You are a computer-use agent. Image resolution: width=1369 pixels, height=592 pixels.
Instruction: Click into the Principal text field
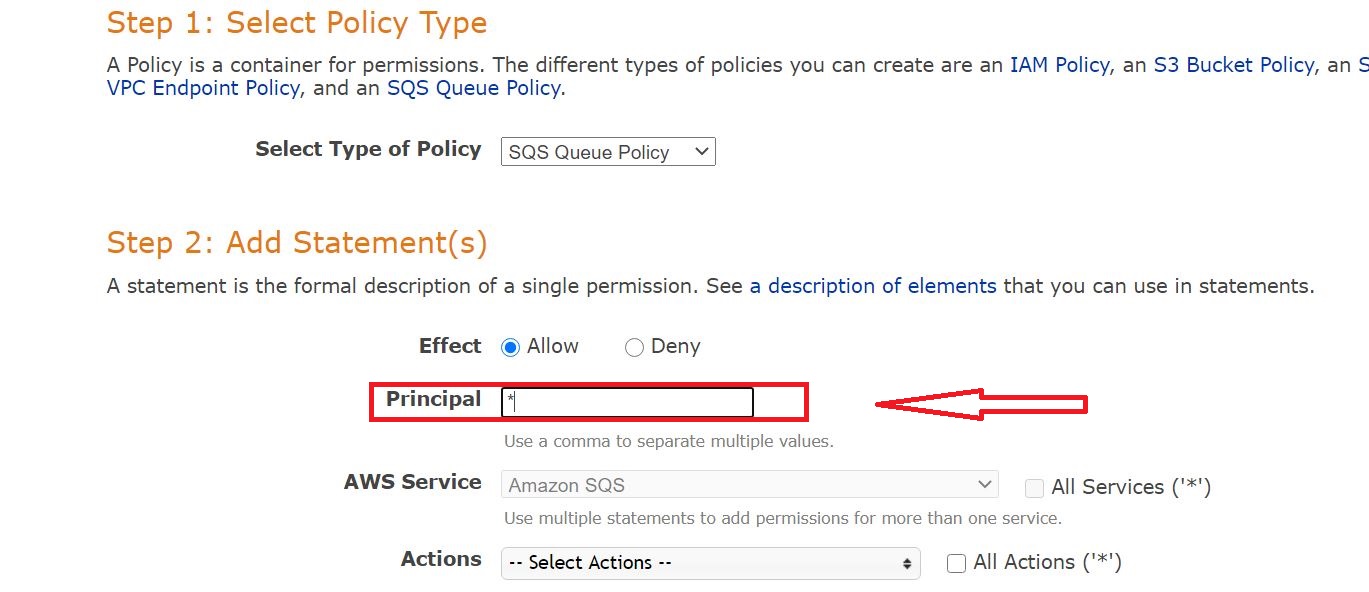(x=627, y=402)
